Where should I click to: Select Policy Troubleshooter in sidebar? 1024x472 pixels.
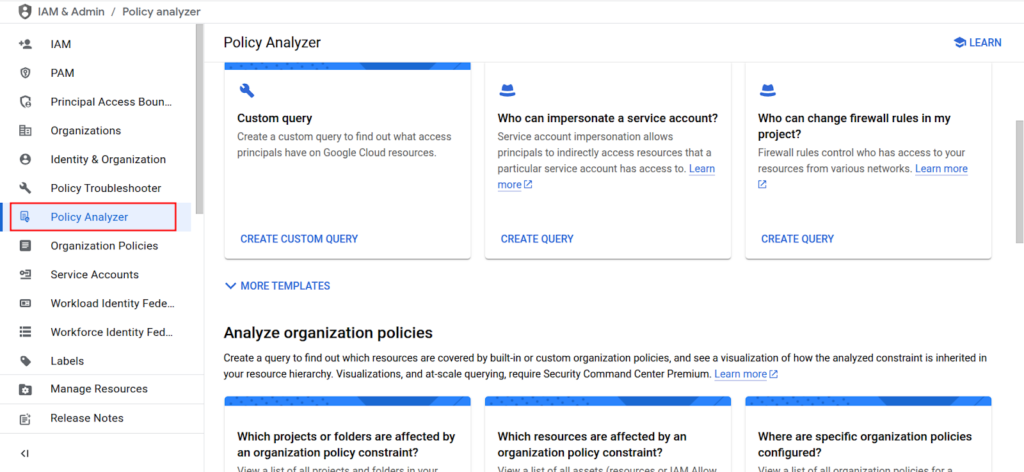pyautogui.click(x=106, y=188)
